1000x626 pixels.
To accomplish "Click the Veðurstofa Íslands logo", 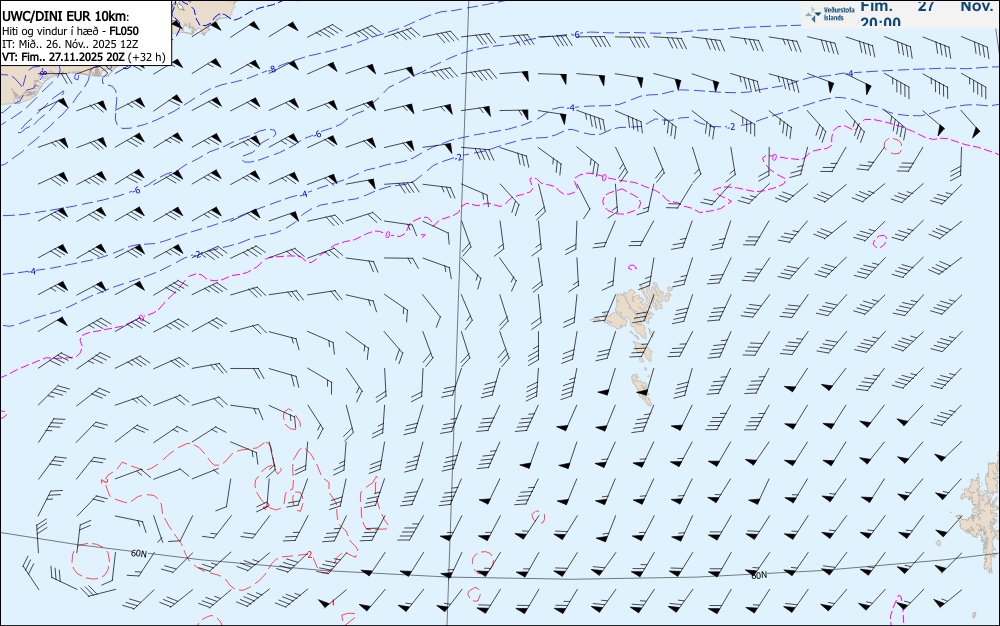I will [x=829, y=14].
